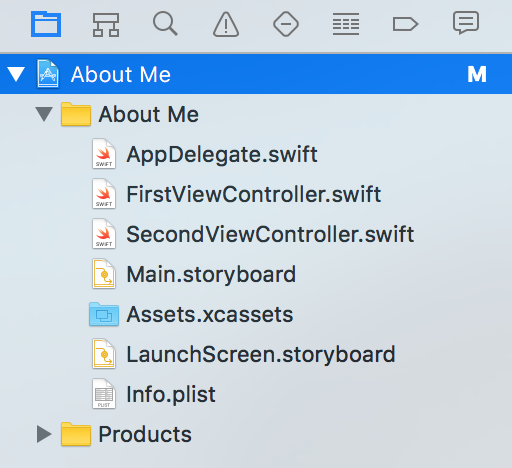Screen dimensions: 512x468
Task: Open the Project navigator folder icon
Action: point(46,24)
